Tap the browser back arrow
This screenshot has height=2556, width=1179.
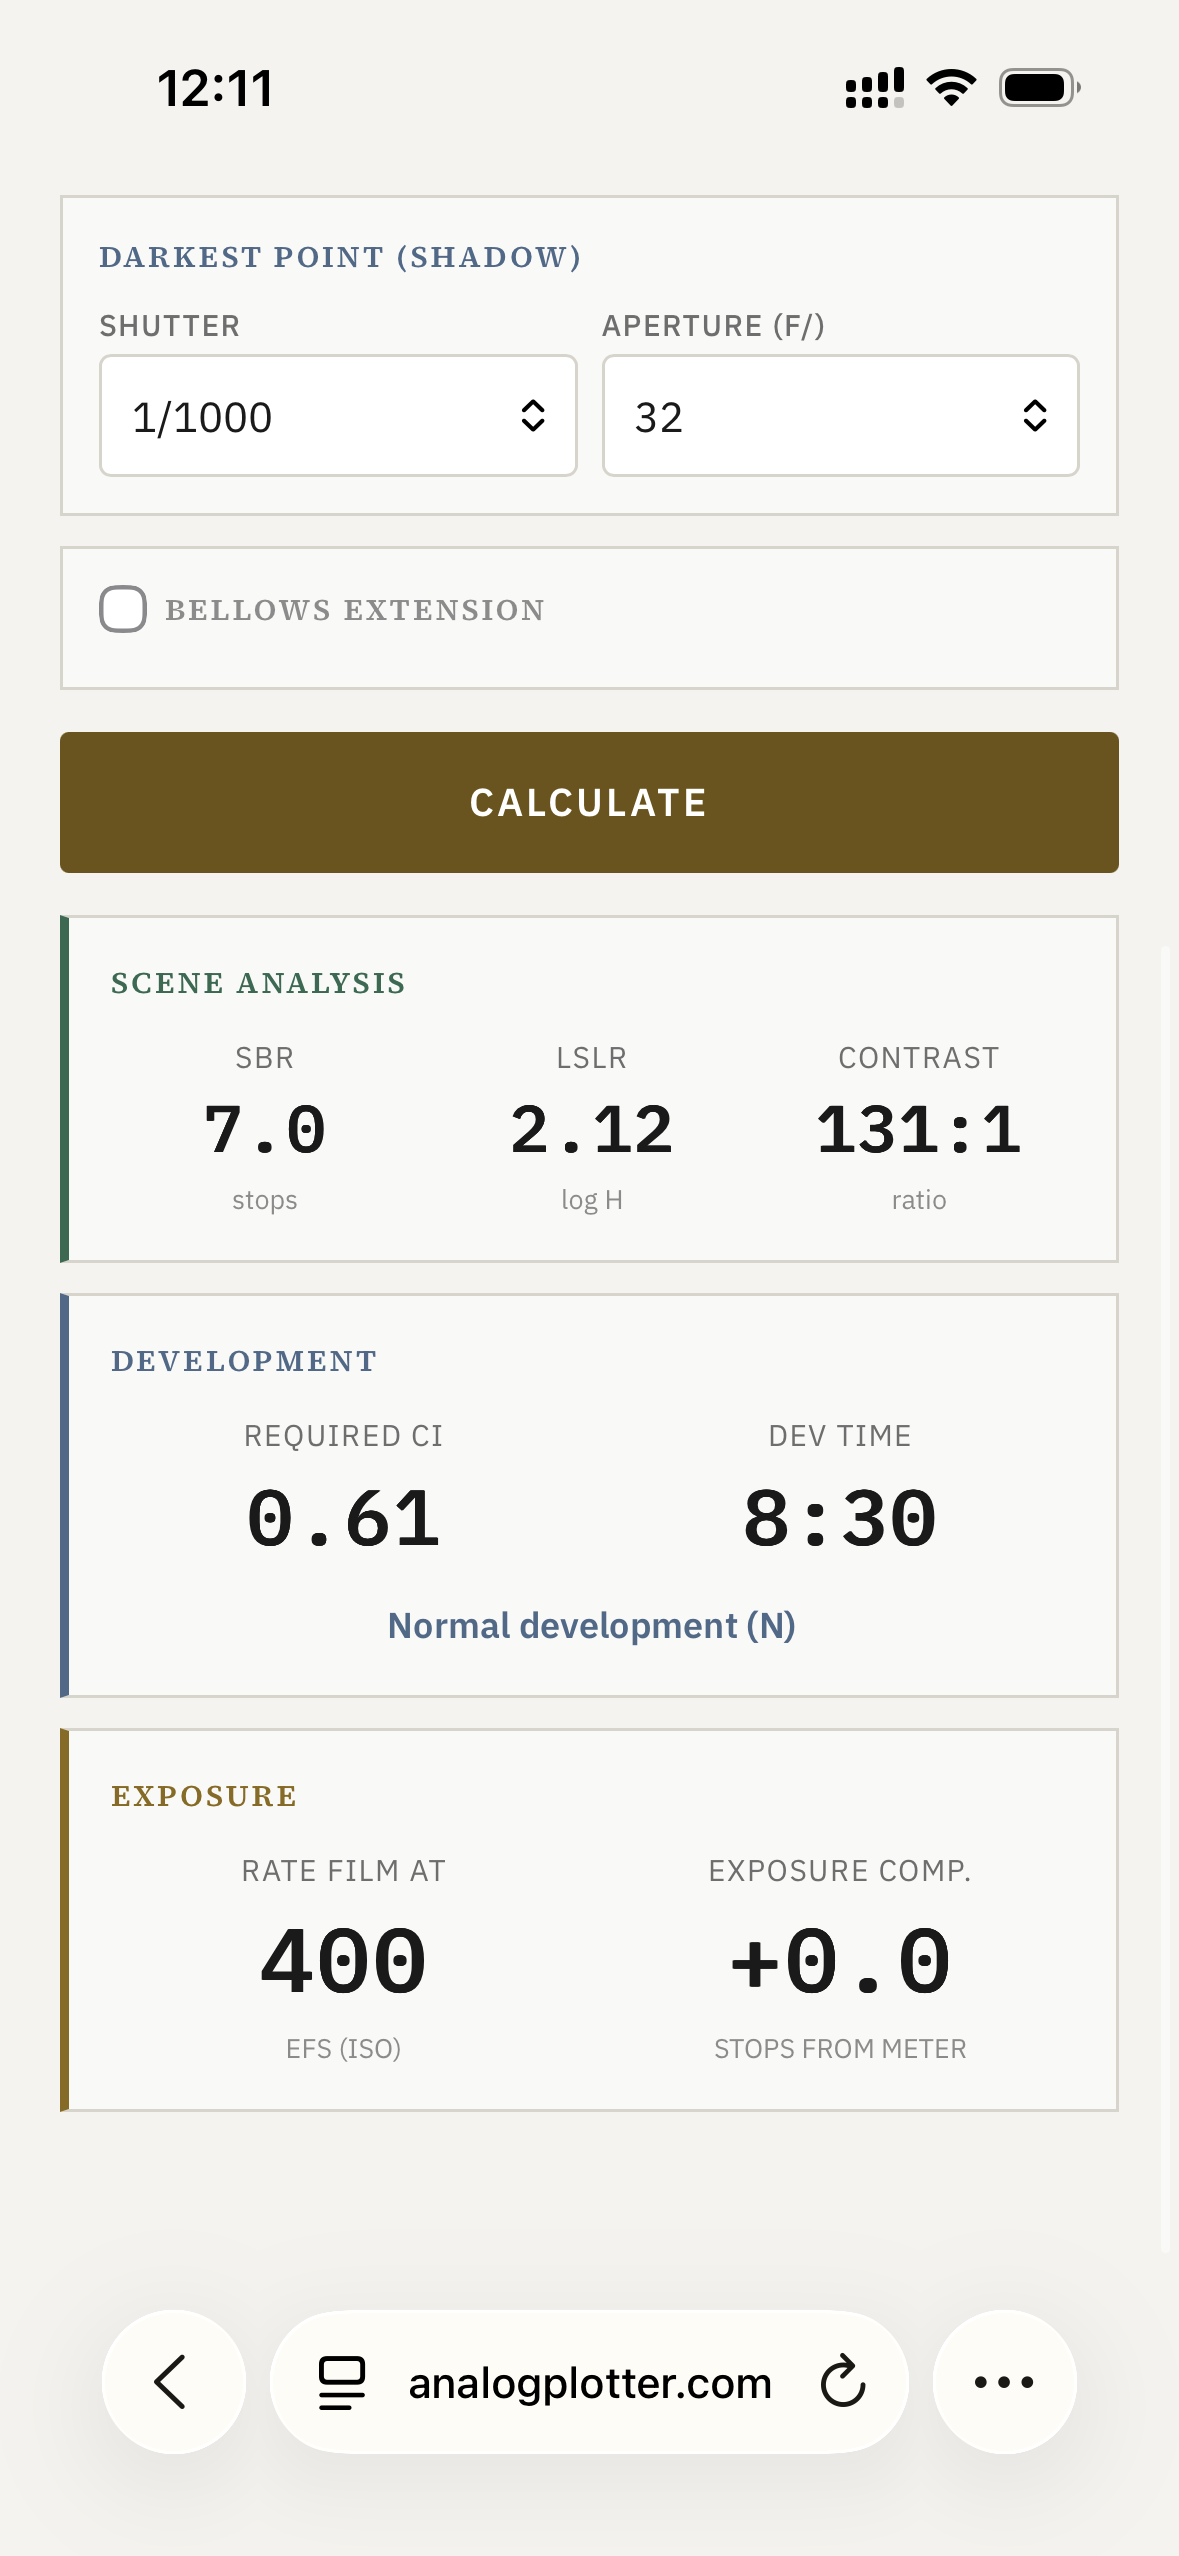(x=172, y=2382)
